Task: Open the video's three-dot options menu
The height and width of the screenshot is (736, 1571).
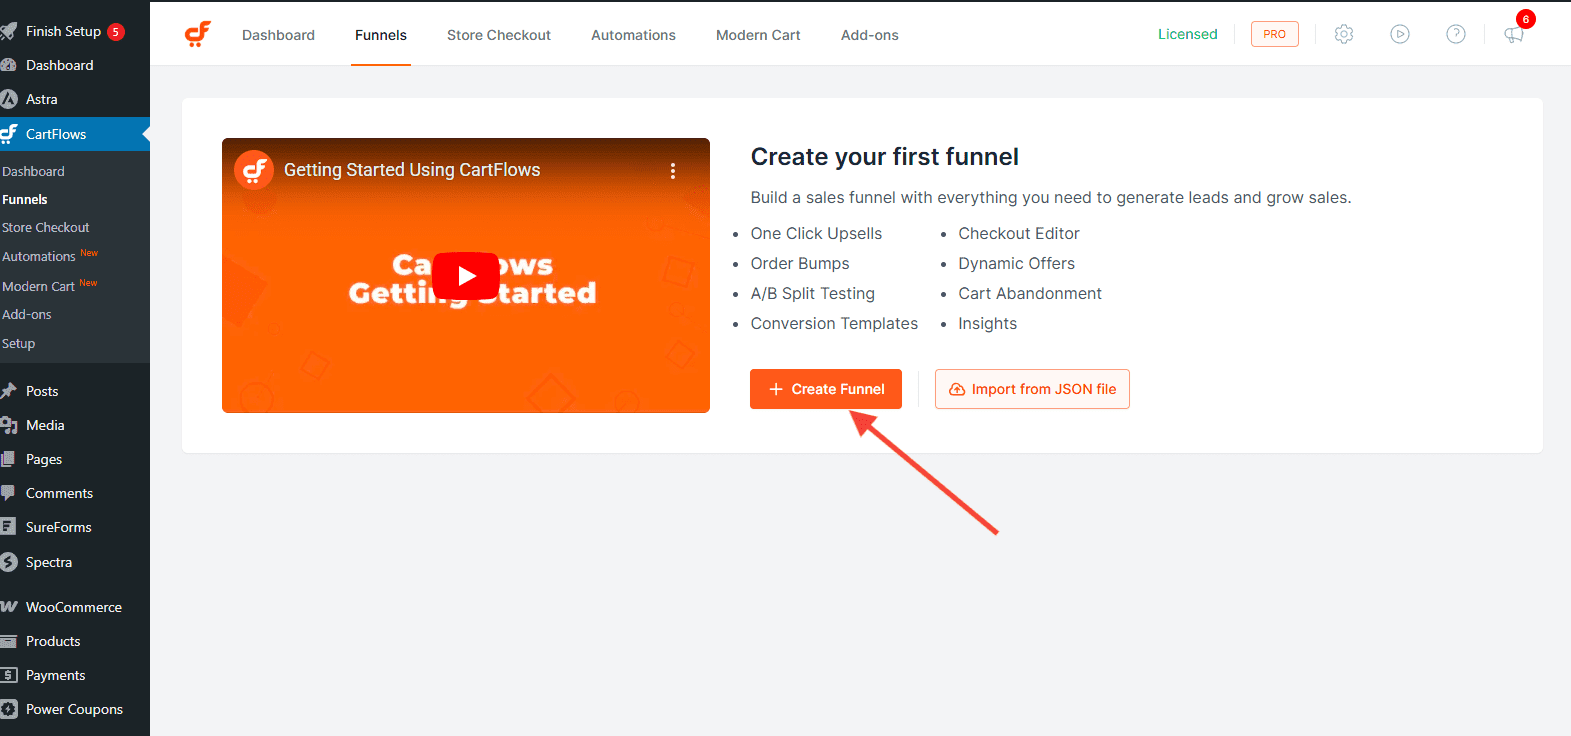Action: pyautogui.click(x=673, y=171)
